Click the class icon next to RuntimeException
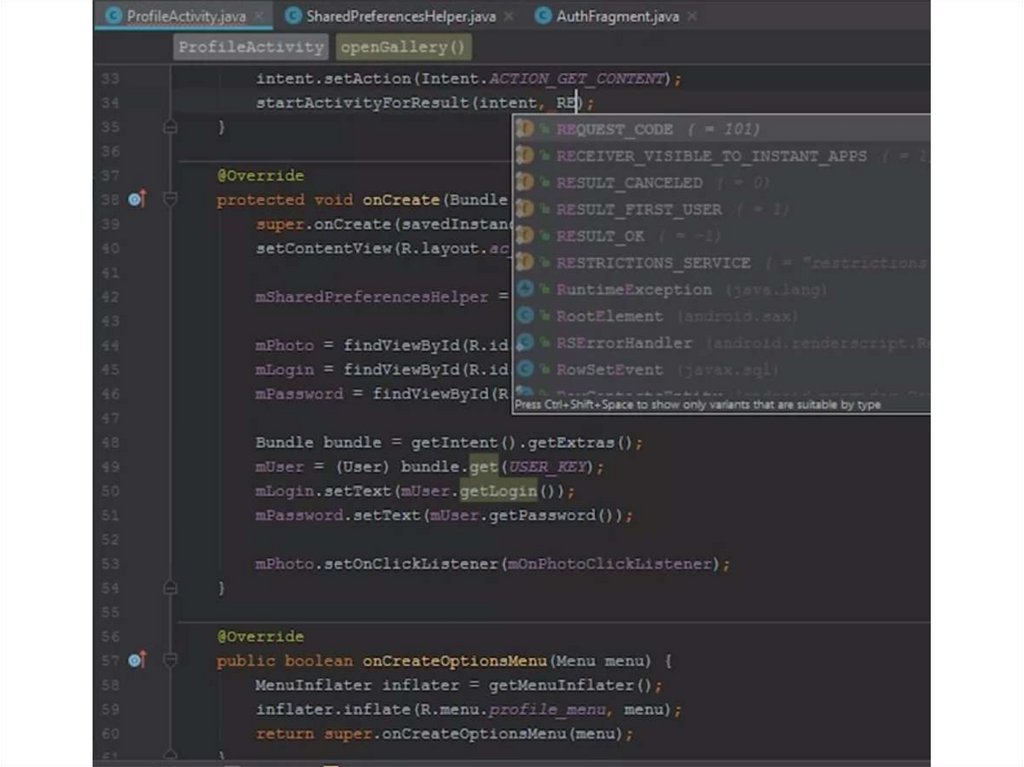Viewport: 1024px width, 767px height. pyautogui.click(x=524, y=289)
